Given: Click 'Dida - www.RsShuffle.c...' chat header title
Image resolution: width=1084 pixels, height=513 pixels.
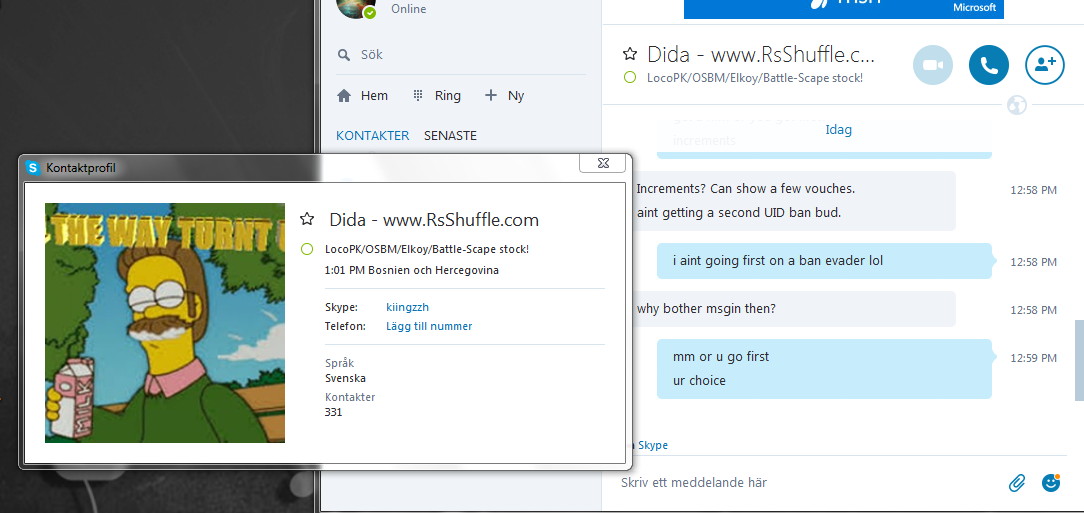Looking at the screenshot, I should pos(761,54).
